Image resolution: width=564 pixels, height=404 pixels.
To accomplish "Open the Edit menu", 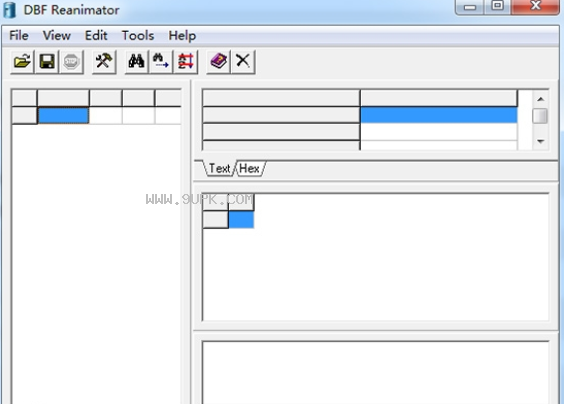I will (96, 36).
